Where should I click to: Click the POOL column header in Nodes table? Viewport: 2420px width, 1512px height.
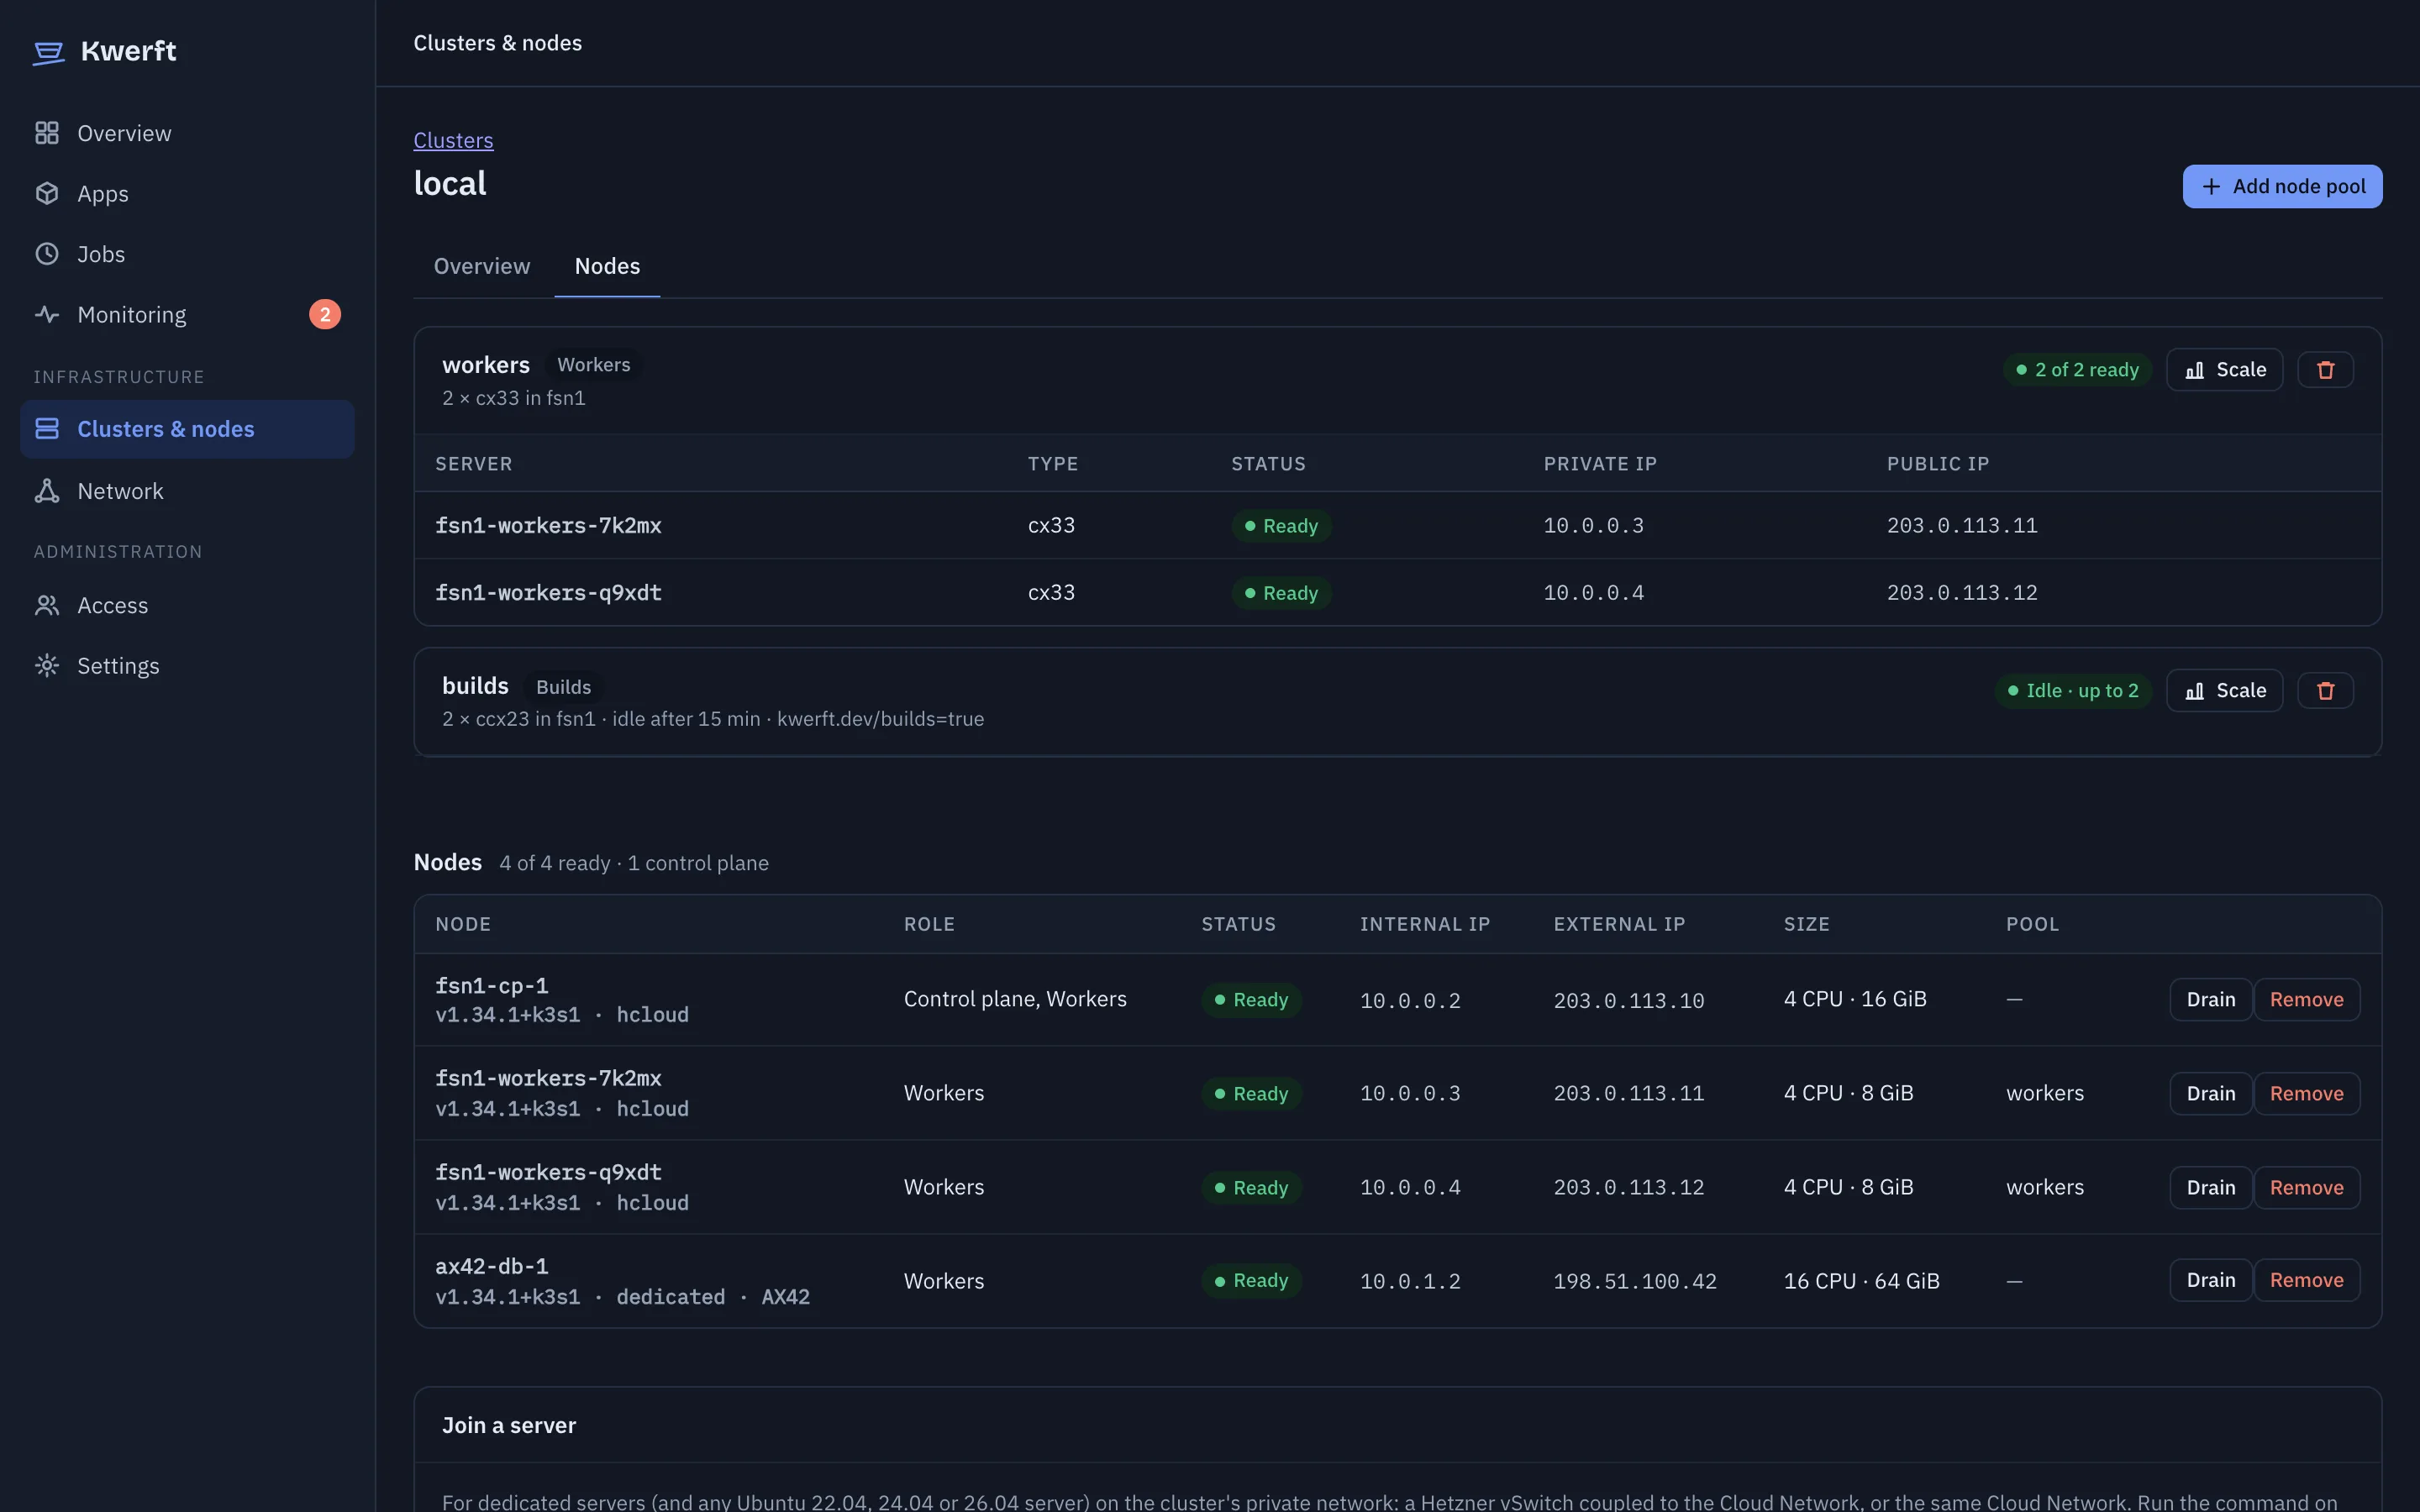[2032, 925]
